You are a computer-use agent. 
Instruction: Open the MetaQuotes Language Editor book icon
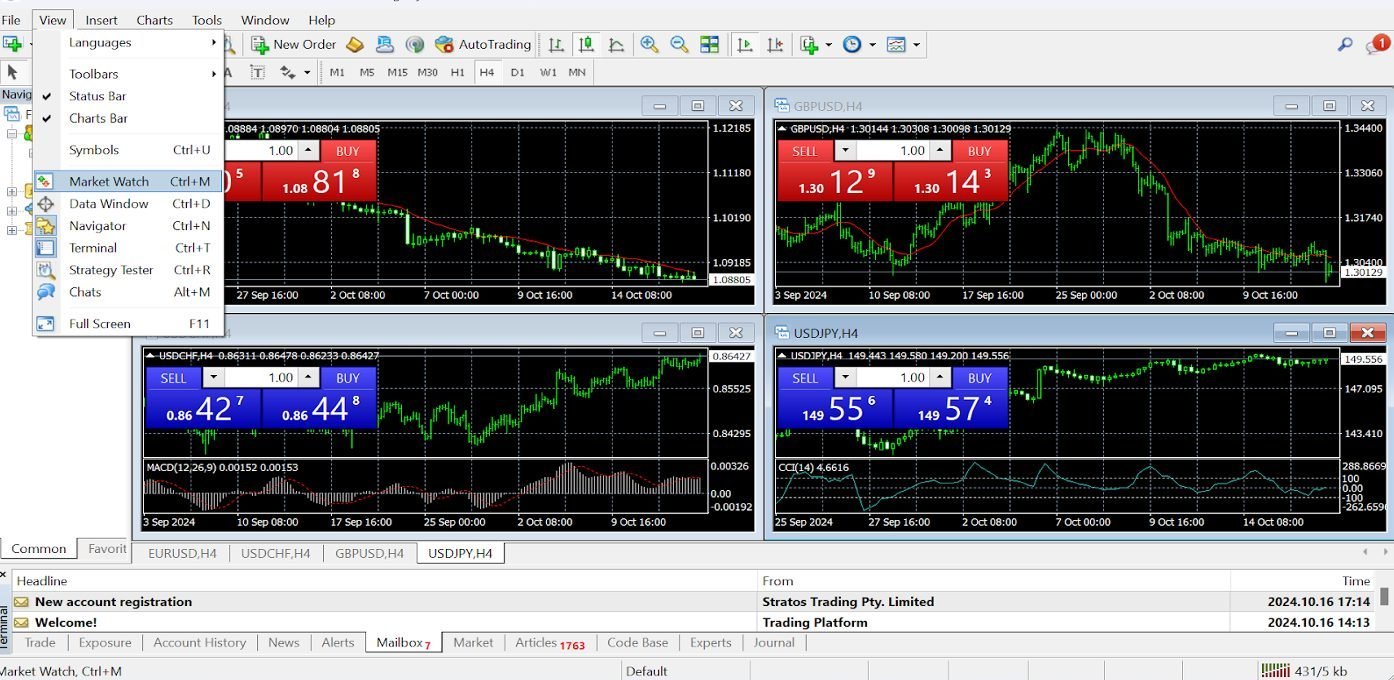click(355, 44)
